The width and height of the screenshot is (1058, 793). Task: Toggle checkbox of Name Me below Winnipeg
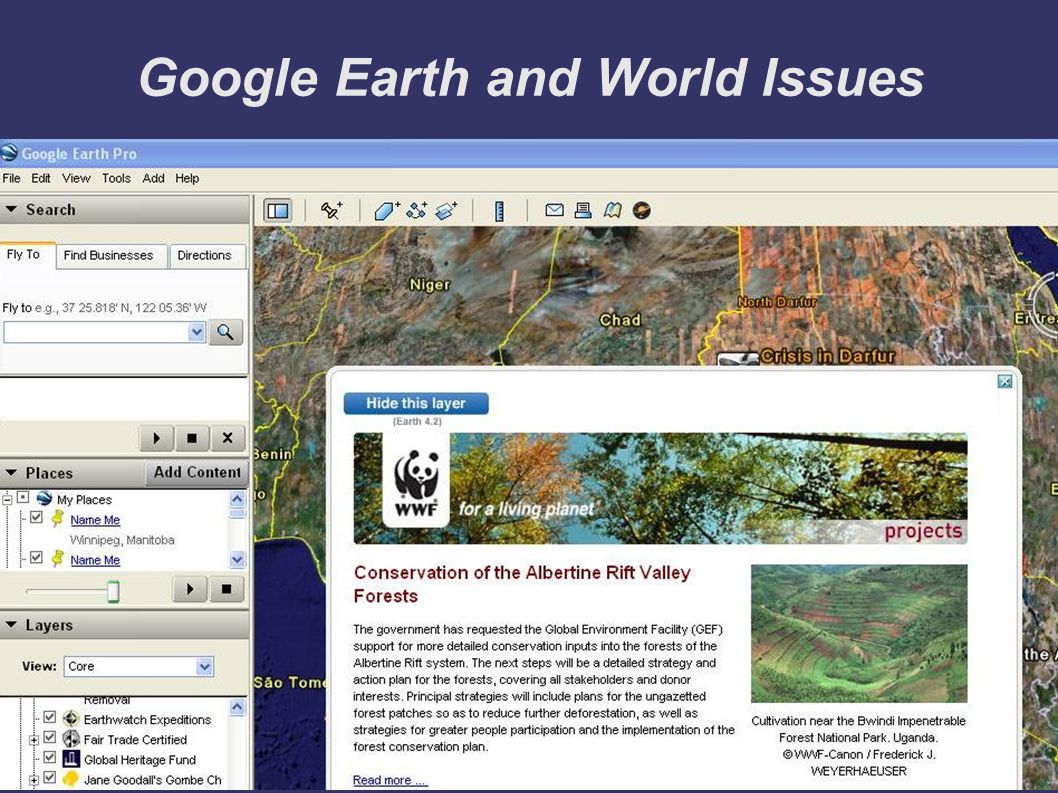pyautogui.click(x=36, y=557)
